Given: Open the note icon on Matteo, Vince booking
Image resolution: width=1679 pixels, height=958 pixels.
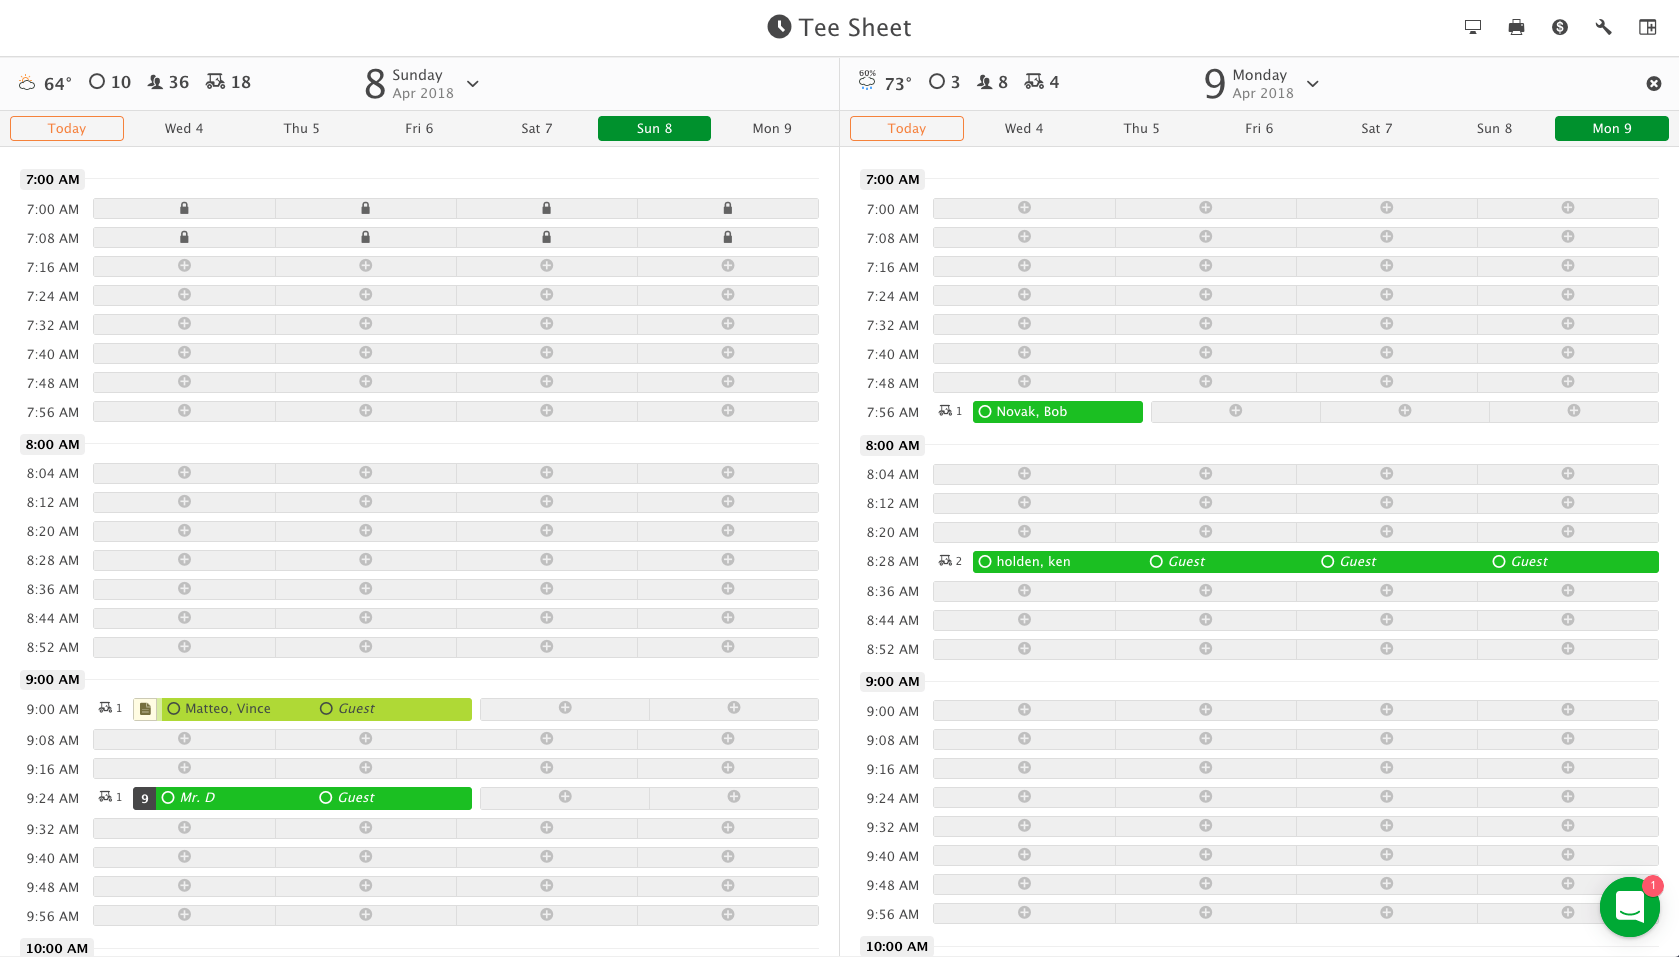Looking at the screenshot, I should tap(146, 709).
